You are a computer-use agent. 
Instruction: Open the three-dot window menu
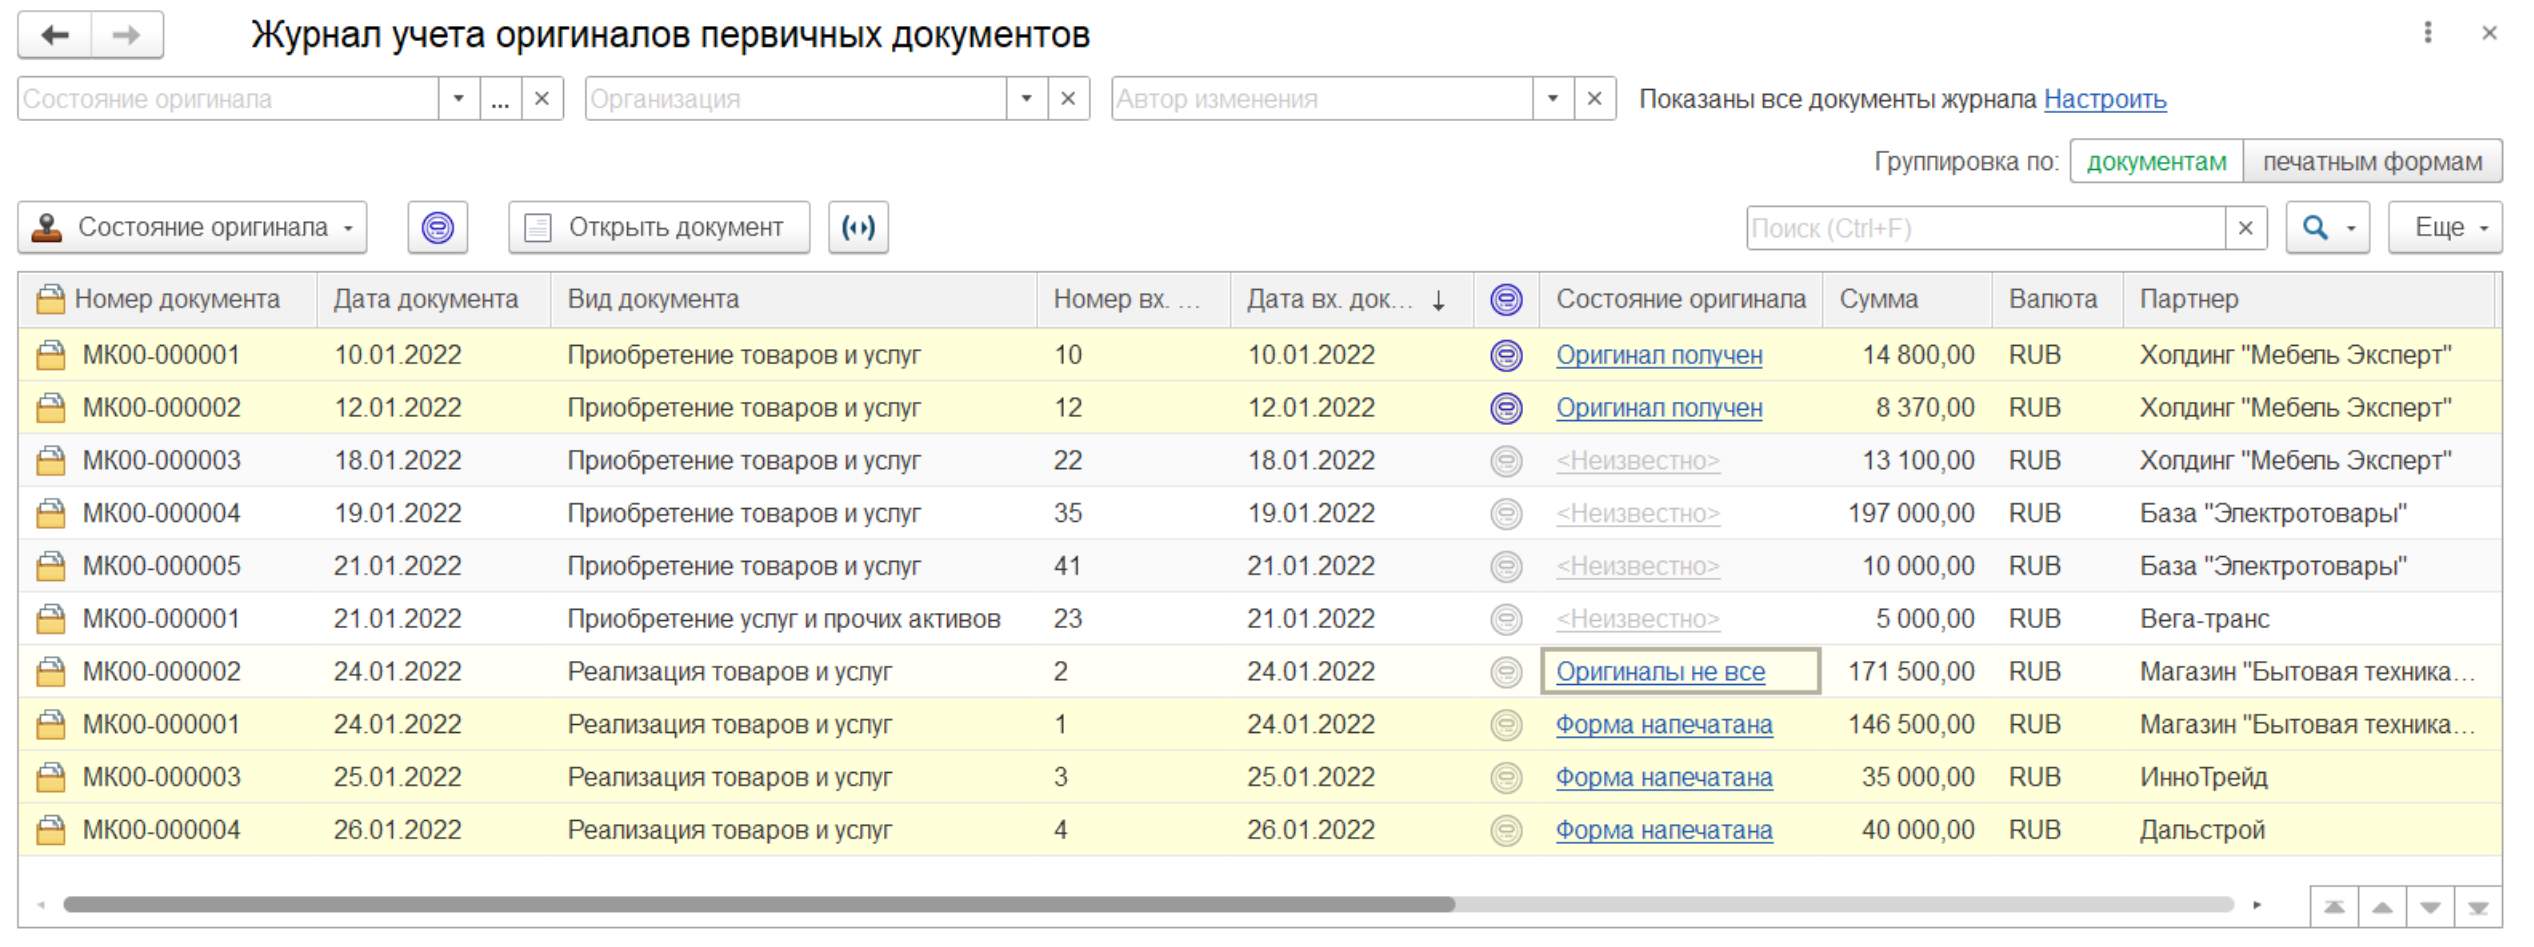click(2427, 33)
